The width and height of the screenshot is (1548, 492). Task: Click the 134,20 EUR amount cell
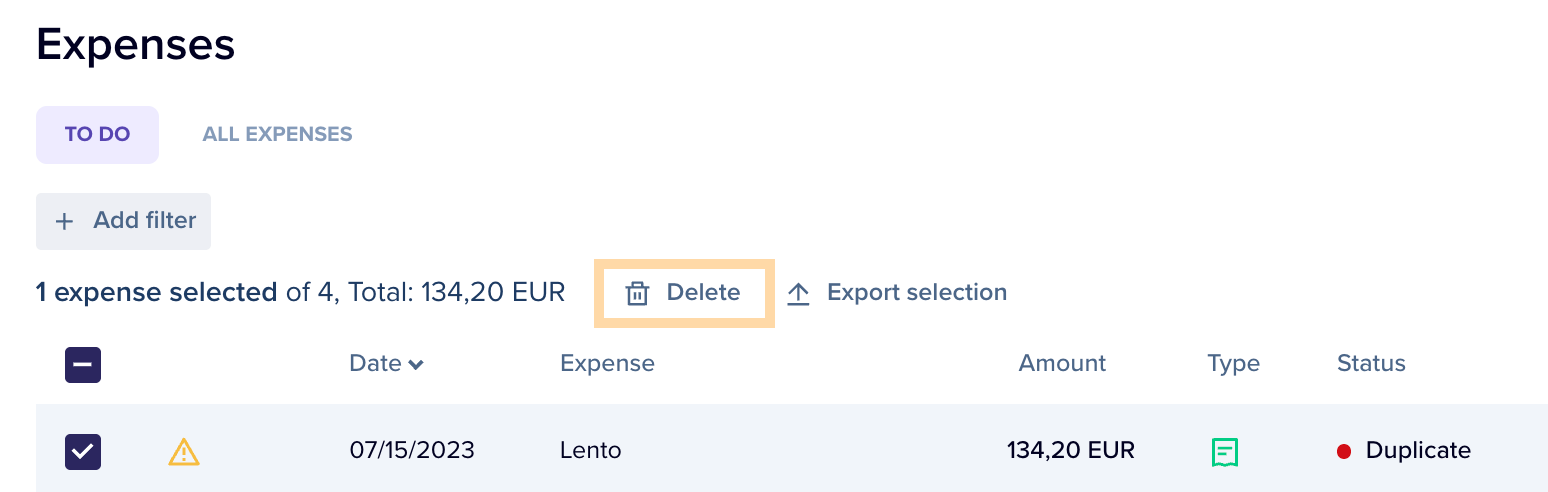(1071, 451)
